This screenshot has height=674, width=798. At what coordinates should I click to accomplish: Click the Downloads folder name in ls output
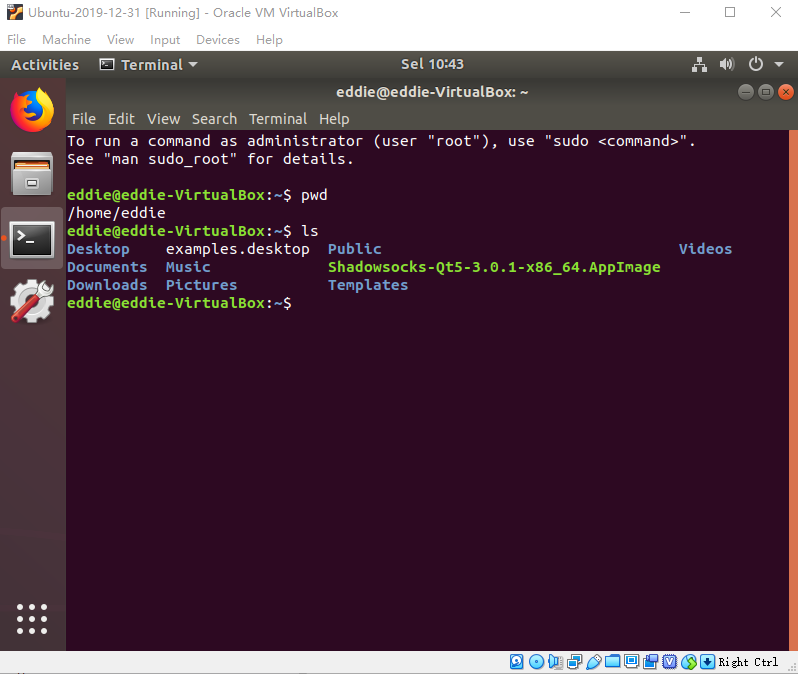(107, 285)
